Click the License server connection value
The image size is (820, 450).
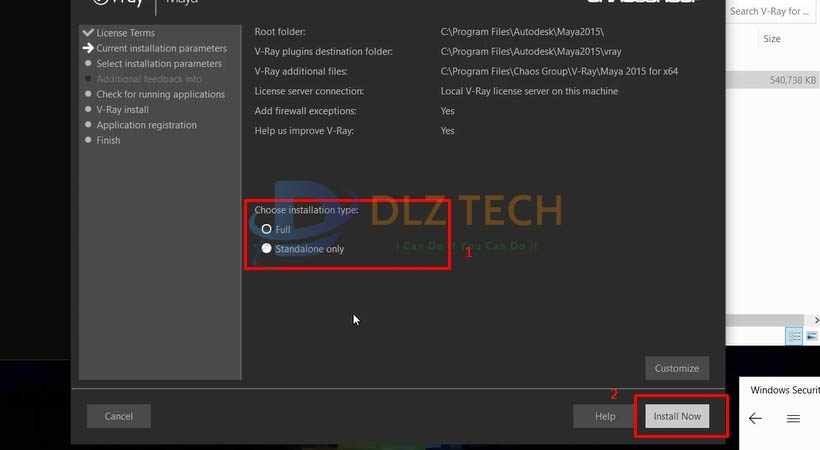pyautogui.click(x=529, y=91)
